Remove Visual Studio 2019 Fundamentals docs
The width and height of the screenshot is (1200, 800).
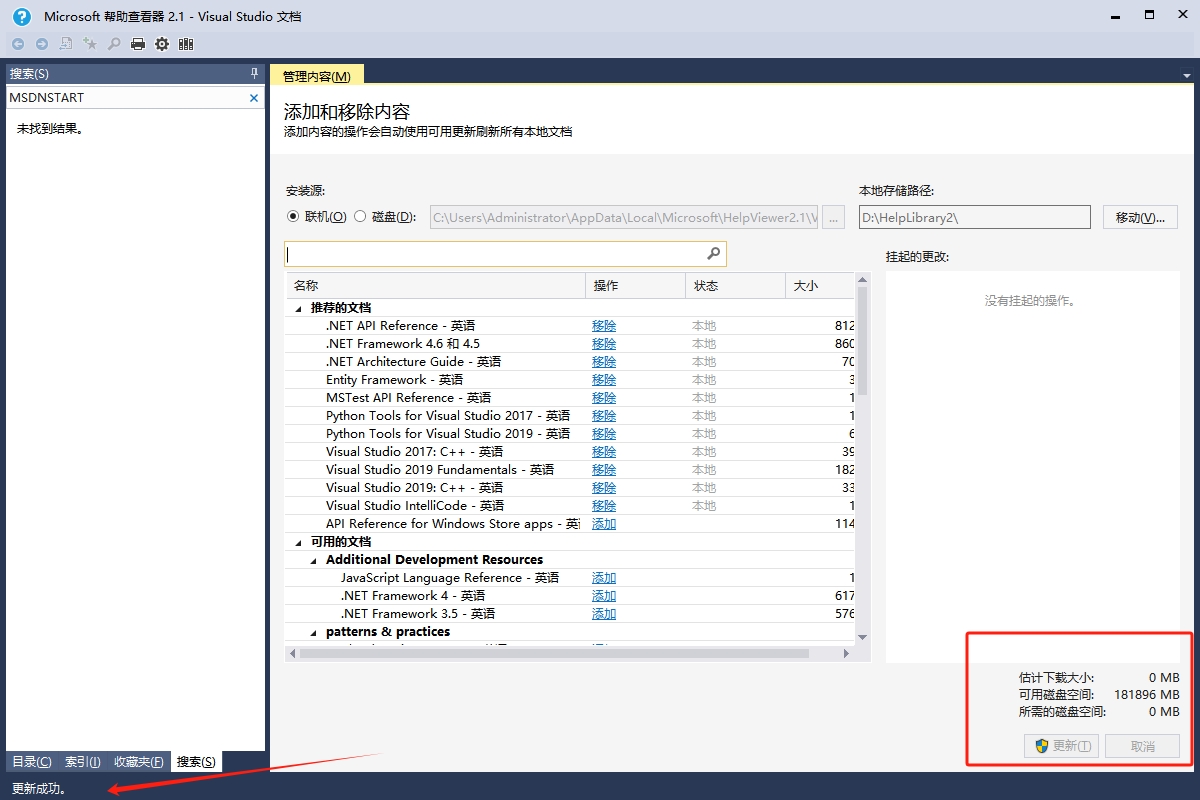click(x=604, y=470)
